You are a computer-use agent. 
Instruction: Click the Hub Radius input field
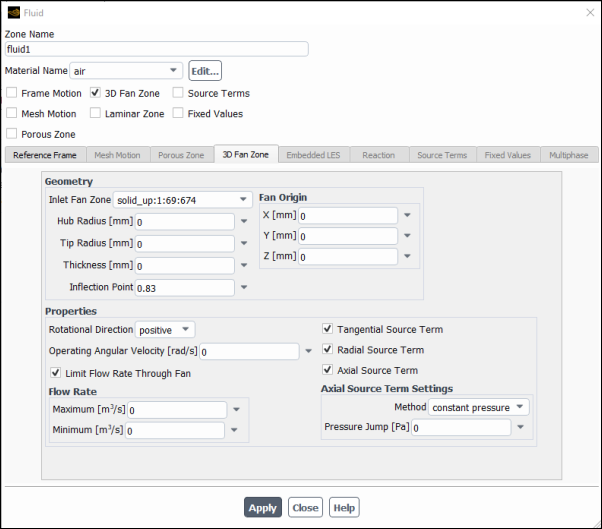[185, 222]
